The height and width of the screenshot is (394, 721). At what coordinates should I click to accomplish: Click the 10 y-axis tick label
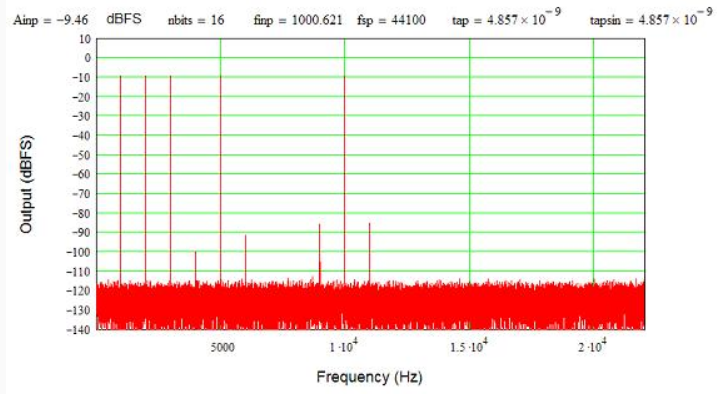85,39
